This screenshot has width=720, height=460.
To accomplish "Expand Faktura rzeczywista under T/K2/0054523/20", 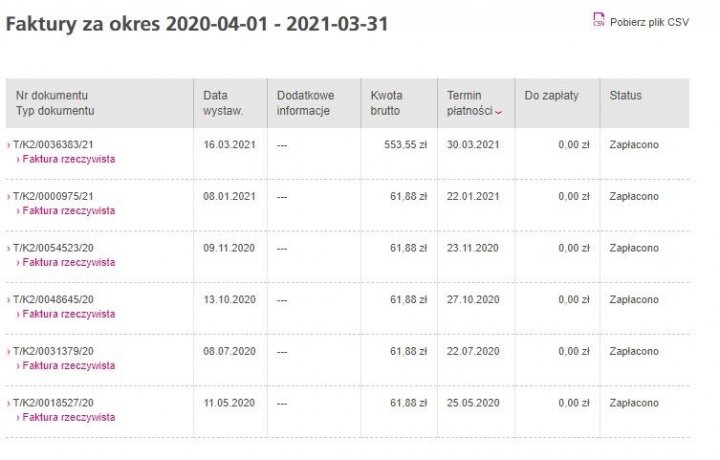I will [x=68, y=263].
